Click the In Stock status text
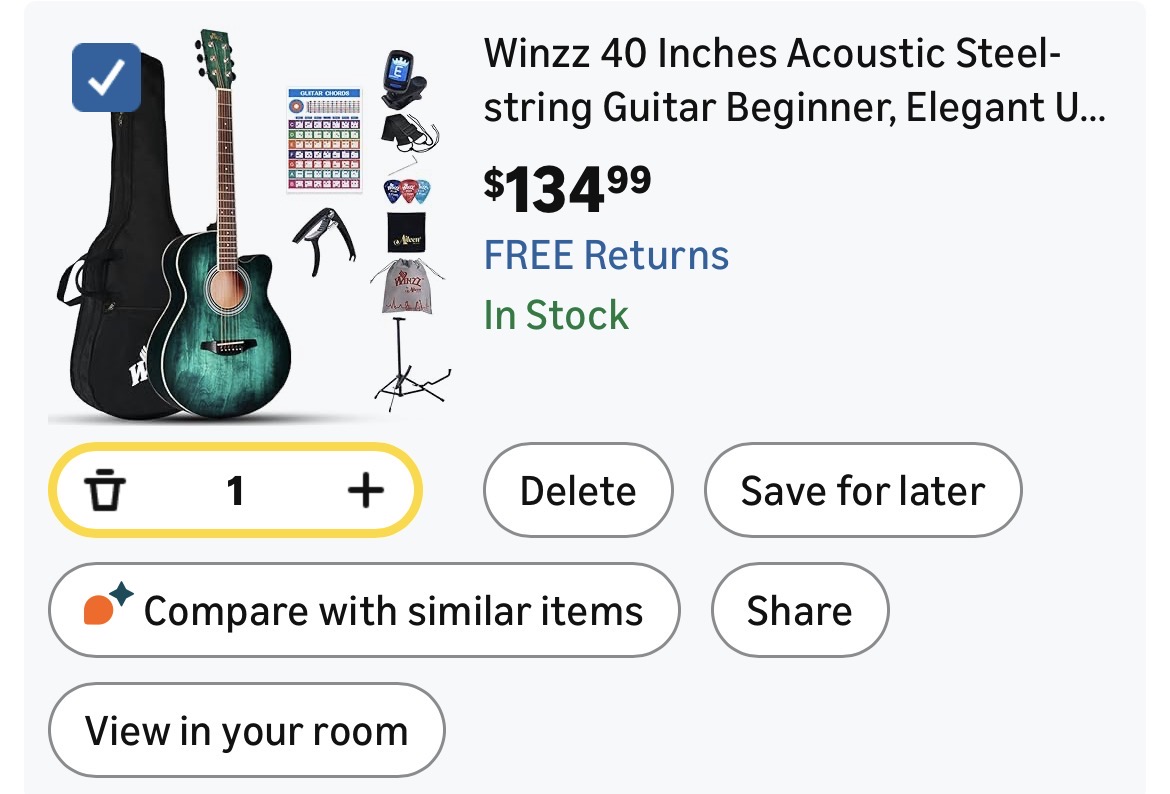This screenshot has height=794, width=1170. pyautogui.click(x=556, y=315)
